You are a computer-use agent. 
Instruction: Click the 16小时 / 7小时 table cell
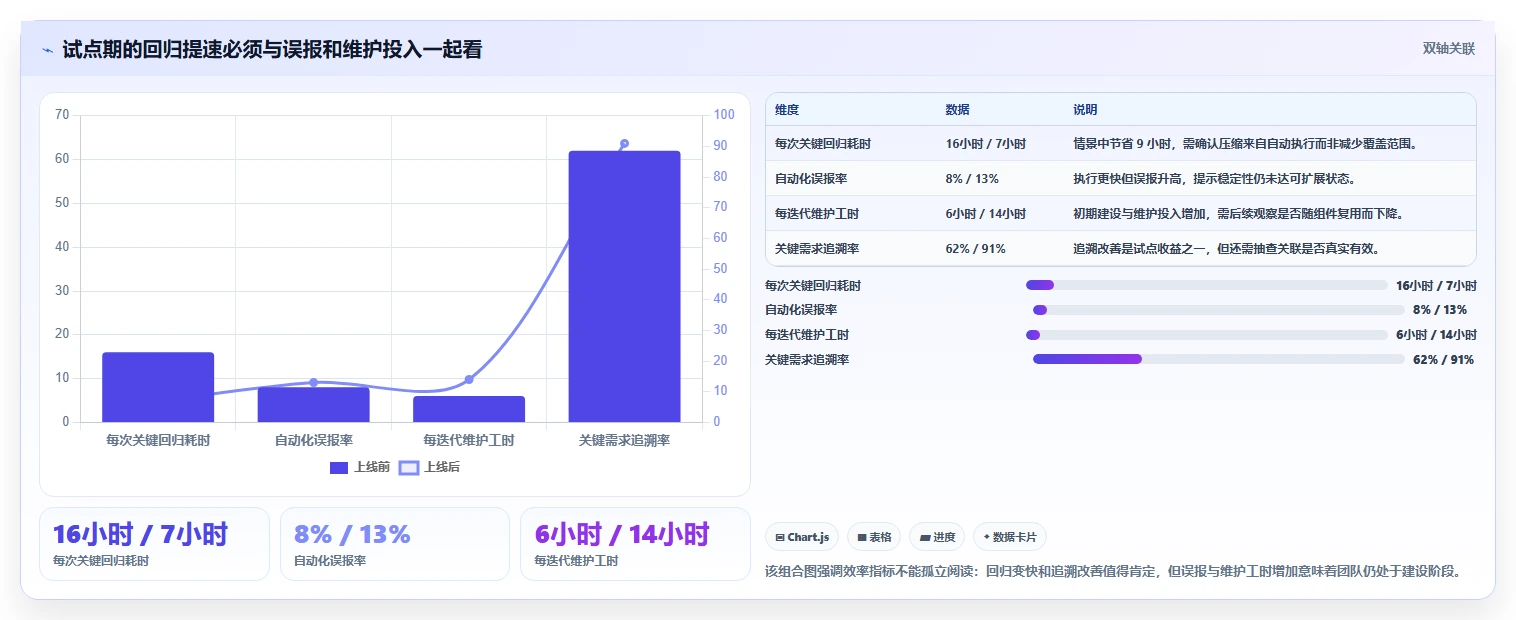pyautogui.click(x=985, y=144)
